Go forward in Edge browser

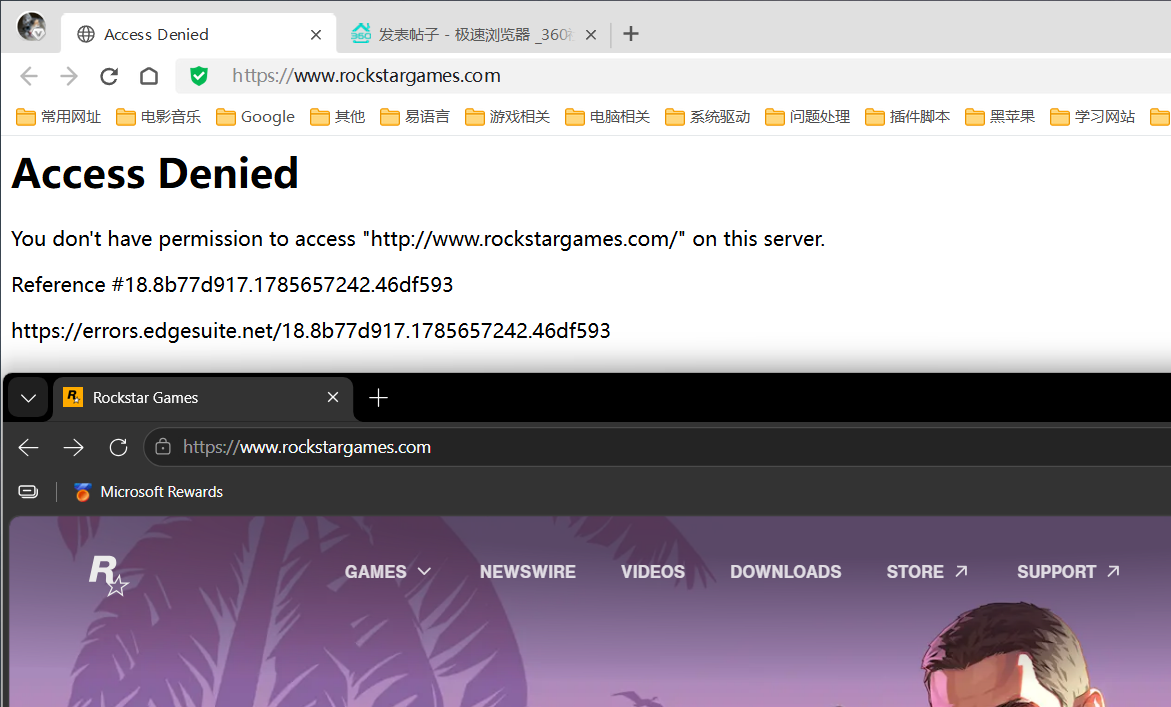coord(73,447)
